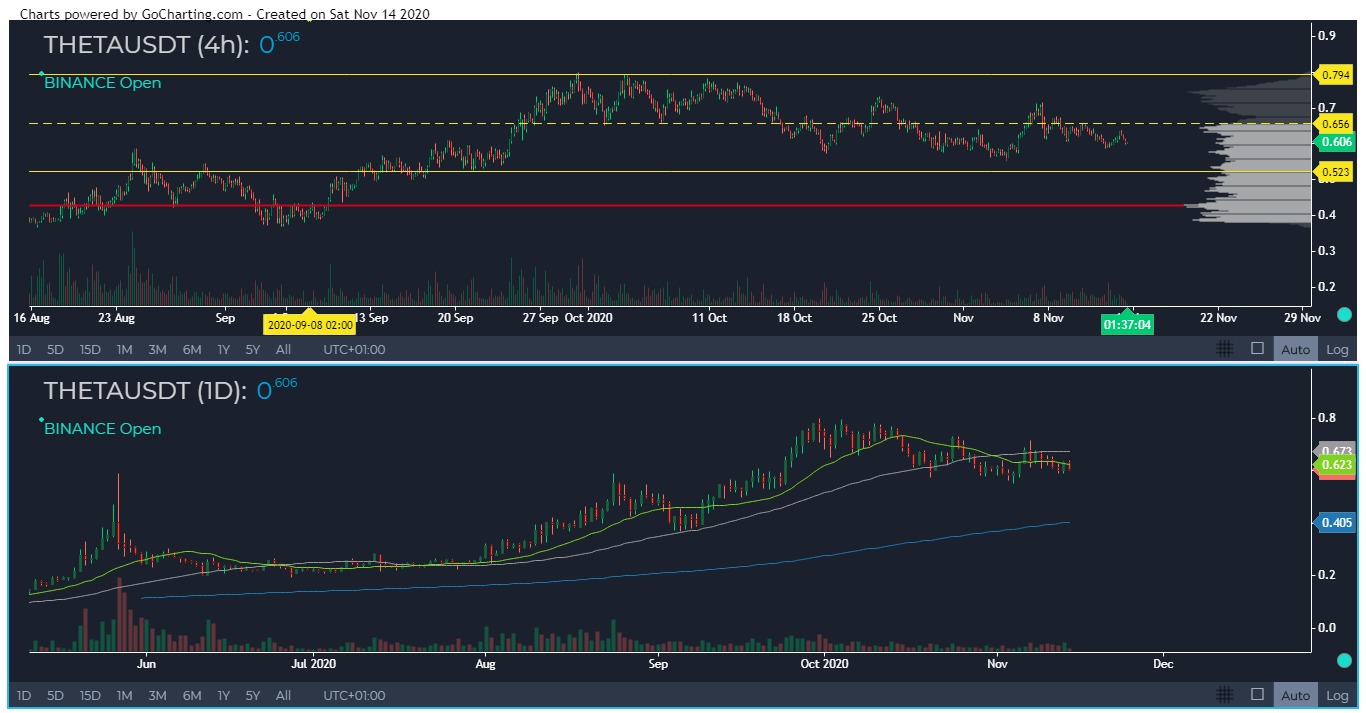Enable Auto scale on the 1D chart

click(1295, 695)
